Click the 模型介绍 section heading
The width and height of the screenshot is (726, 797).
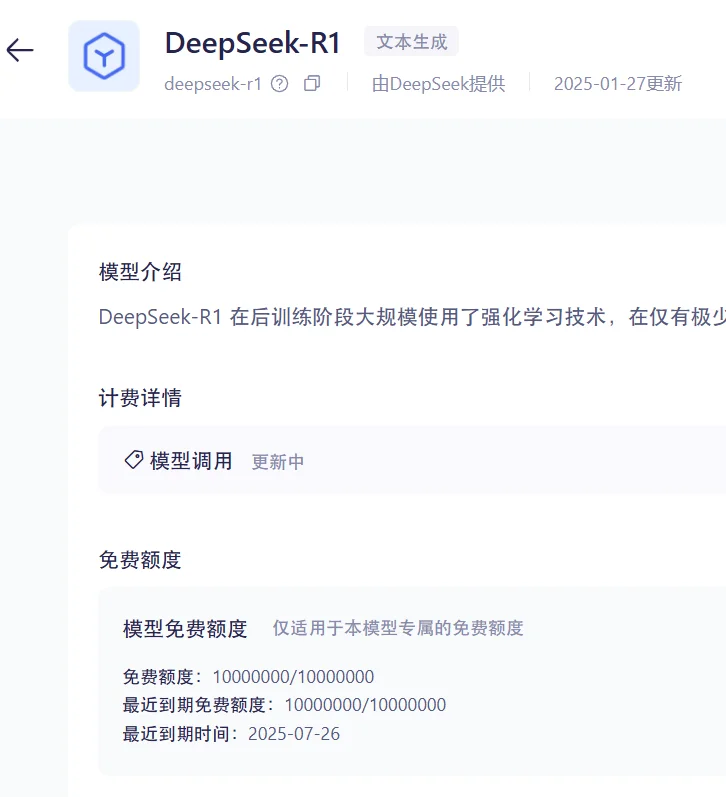[x=140, y=272]
